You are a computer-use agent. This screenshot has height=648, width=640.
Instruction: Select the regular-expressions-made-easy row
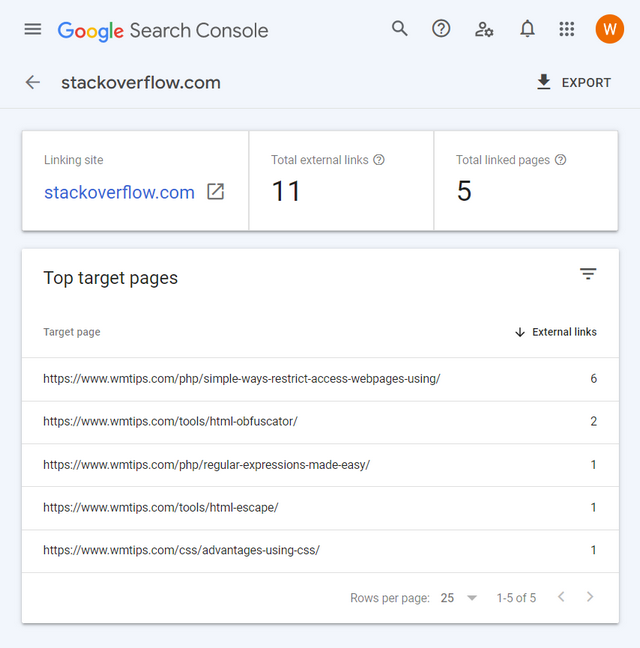[320, 465]
